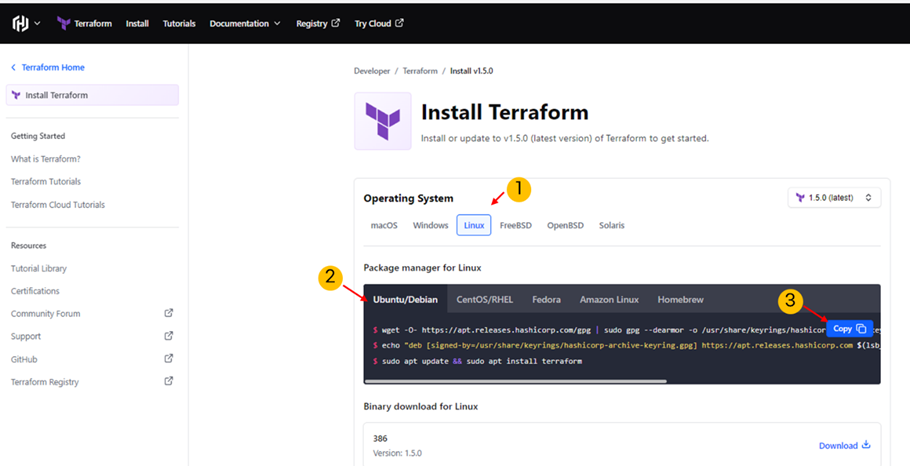Image resolution: width=910 pixels, height=466 pixels.
Task: Click the Version: 1.5.0 text
Action: click(x=397, y=453)
